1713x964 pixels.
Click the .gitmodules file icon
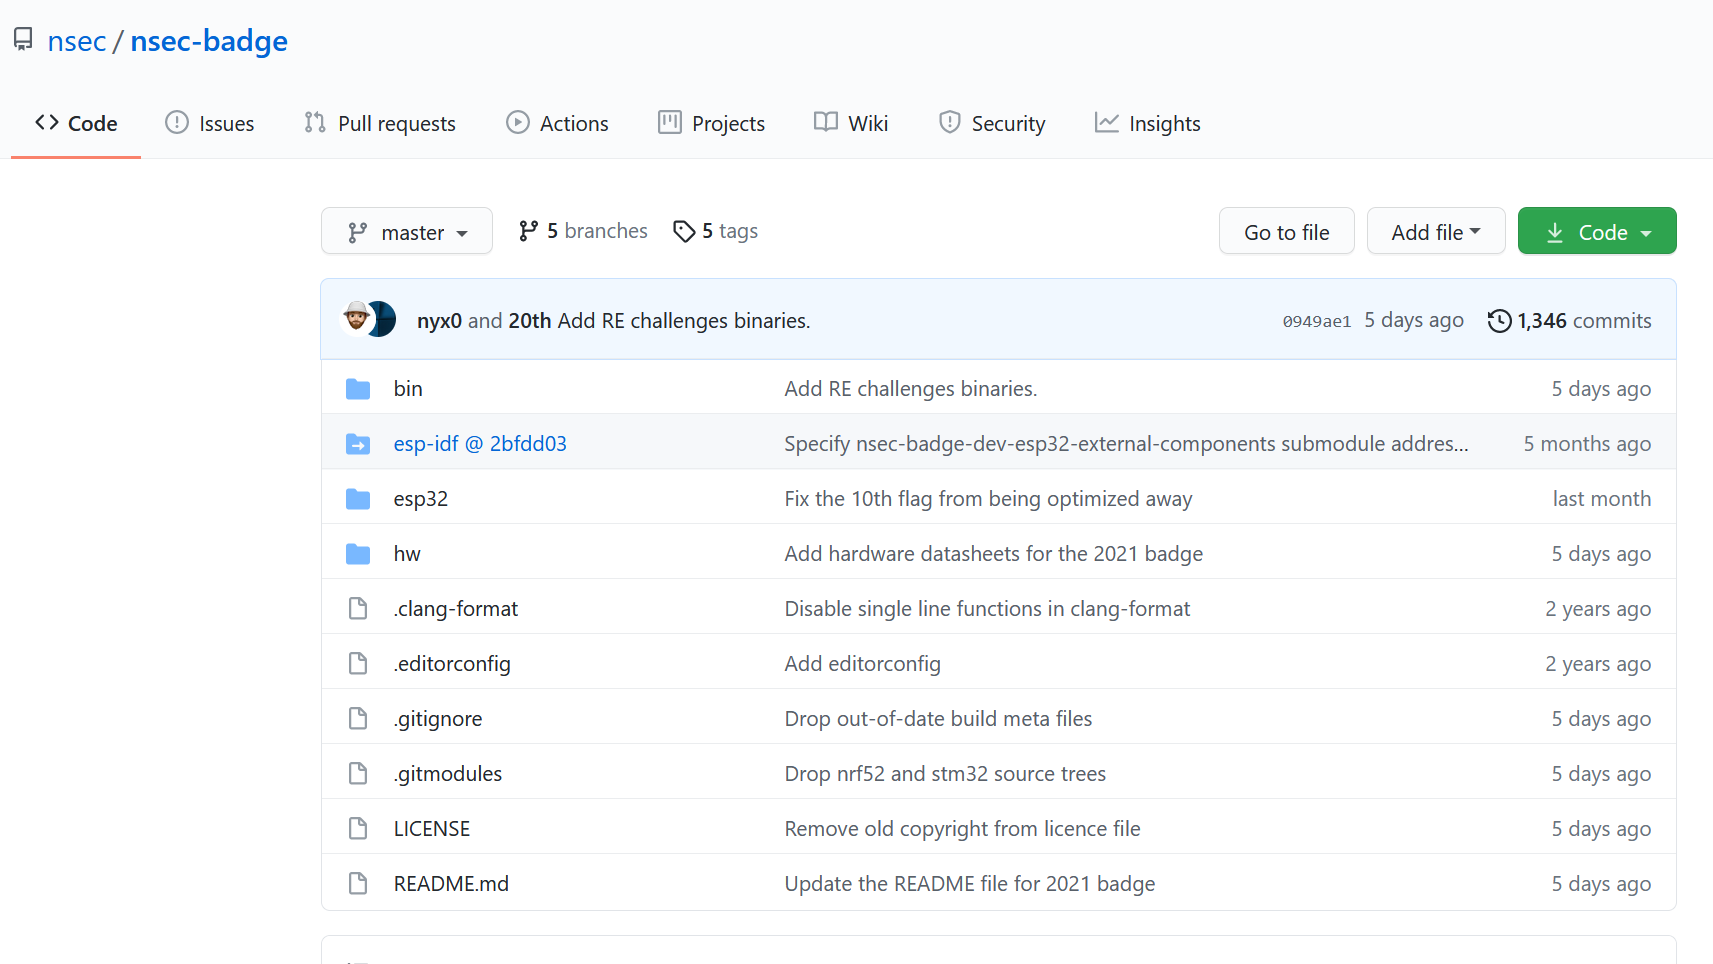click(358, 773)
